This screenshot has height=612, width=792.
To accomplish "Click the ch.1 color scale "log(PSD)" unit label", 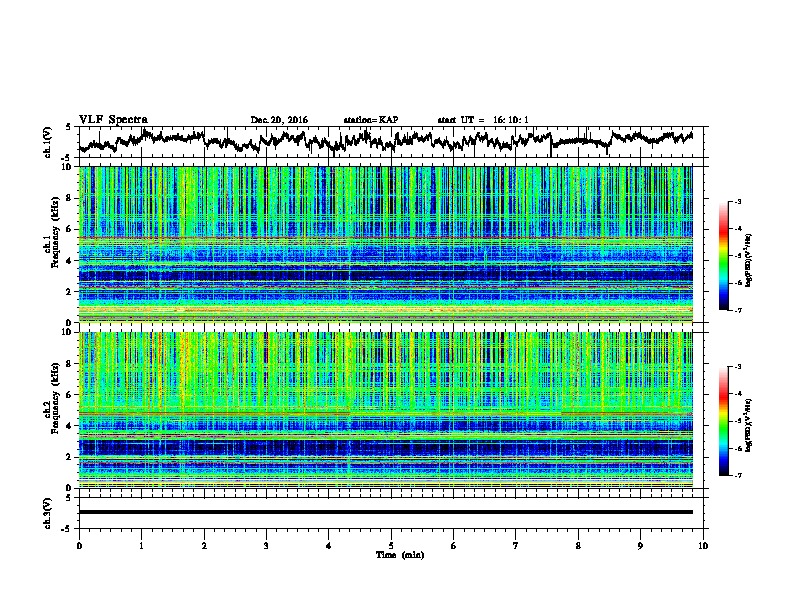I will (749, 260).
